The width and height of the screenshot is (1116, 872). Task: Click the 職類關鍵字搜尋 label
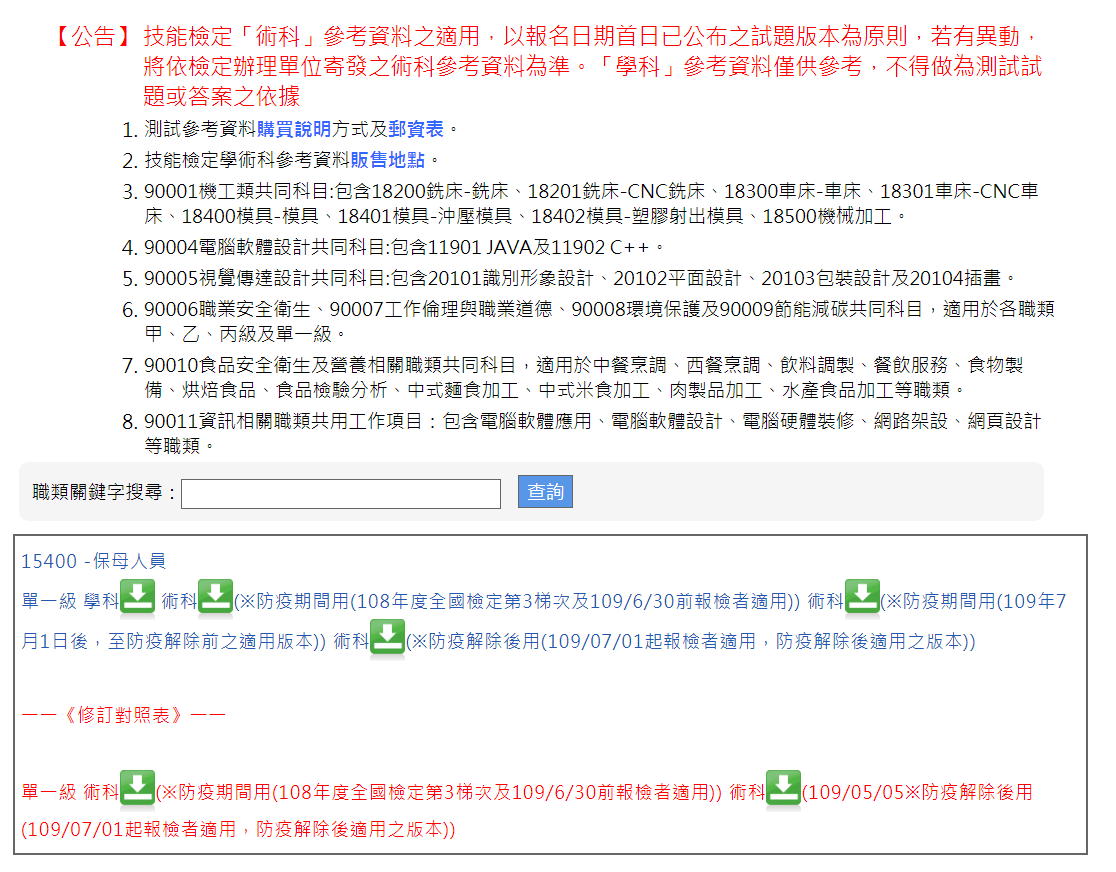pos(104,492)
